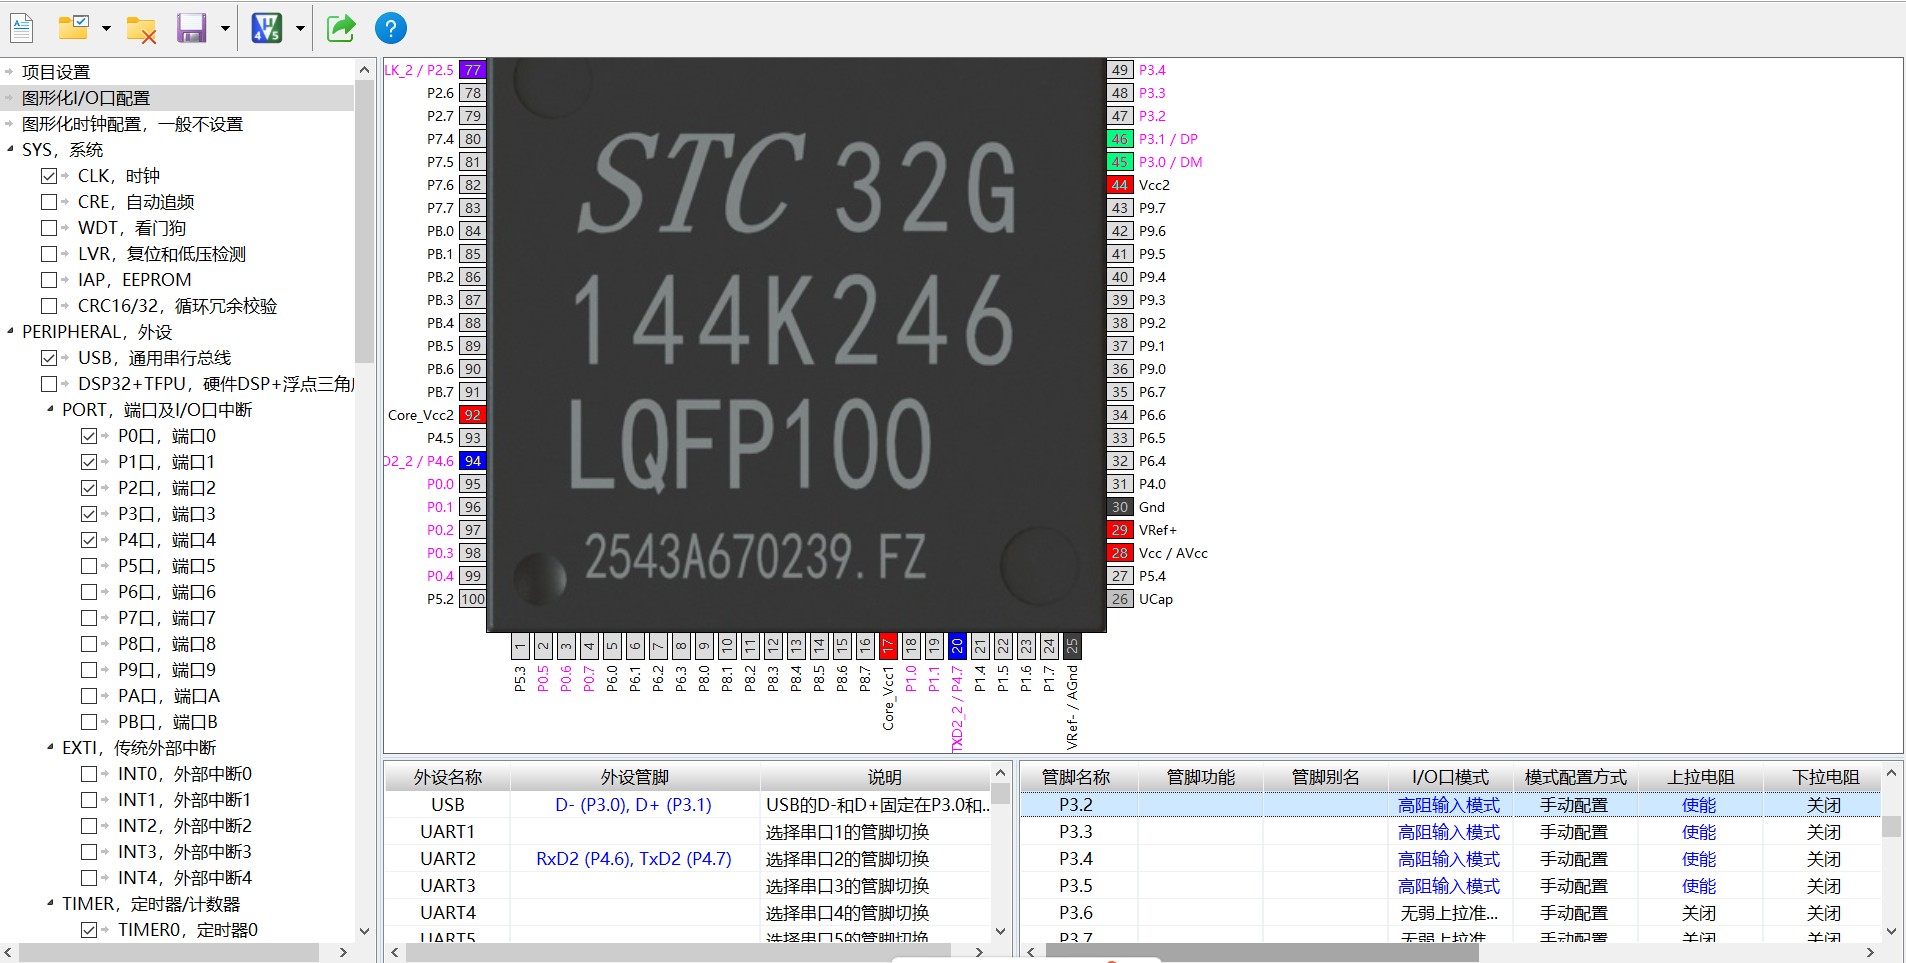Click the UART1 row in peripheral table
The height and width of the screenshot is (963, 1906).
688,832
